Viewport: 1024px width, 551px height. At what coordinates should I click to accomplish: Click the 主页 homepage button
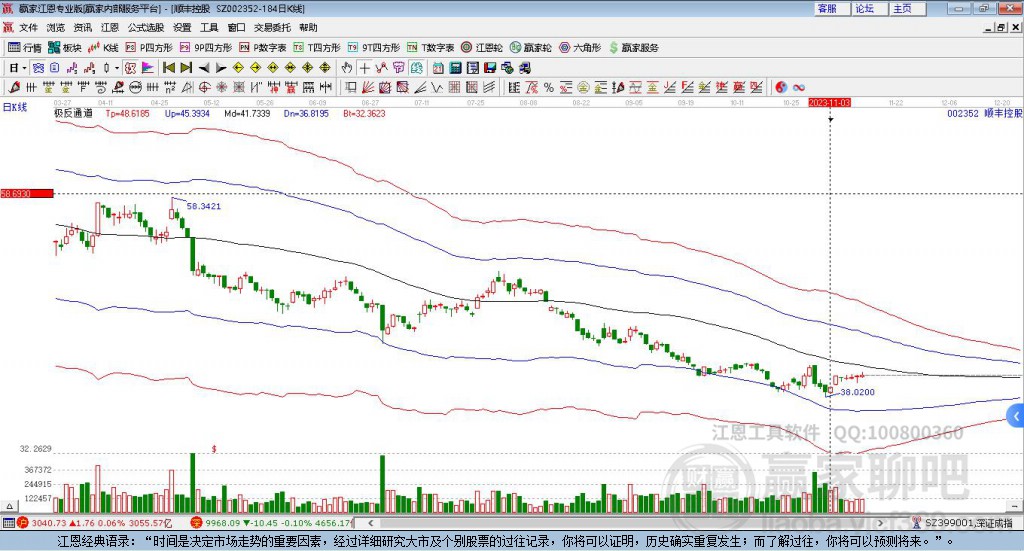pos(906,8)
